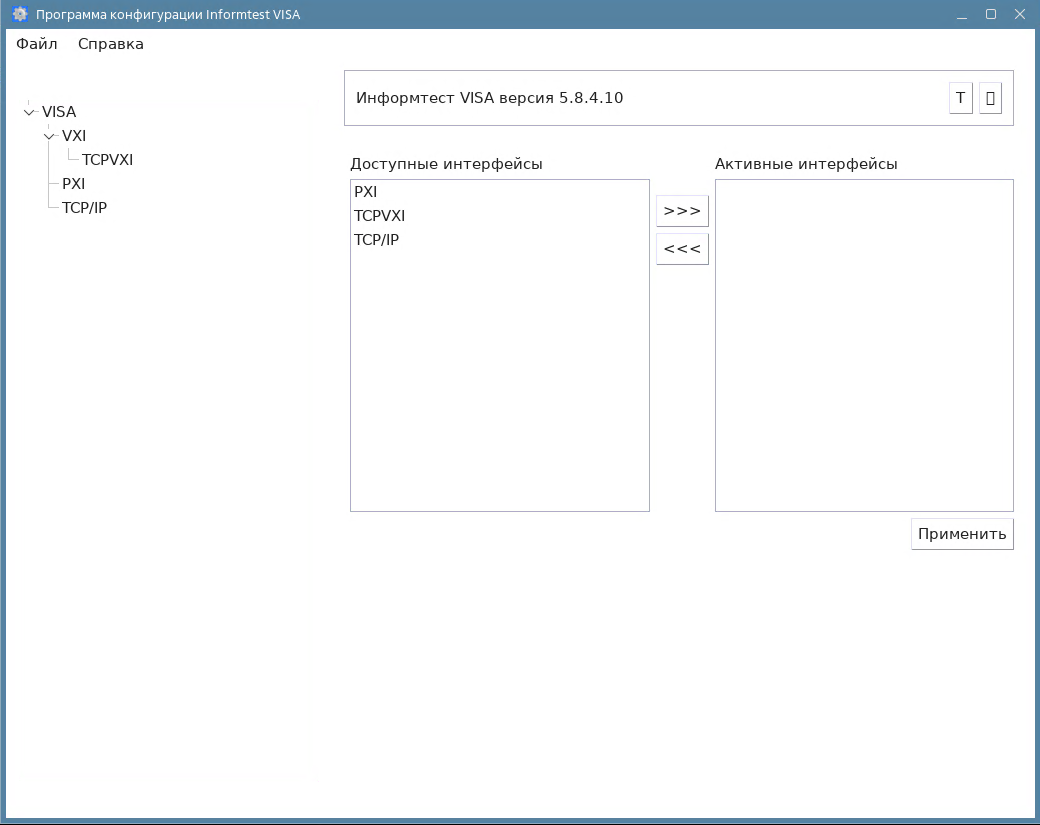Select VXI in the tree
The width and height of the screenshot is (1040, 825).
(x=74, y=135)
